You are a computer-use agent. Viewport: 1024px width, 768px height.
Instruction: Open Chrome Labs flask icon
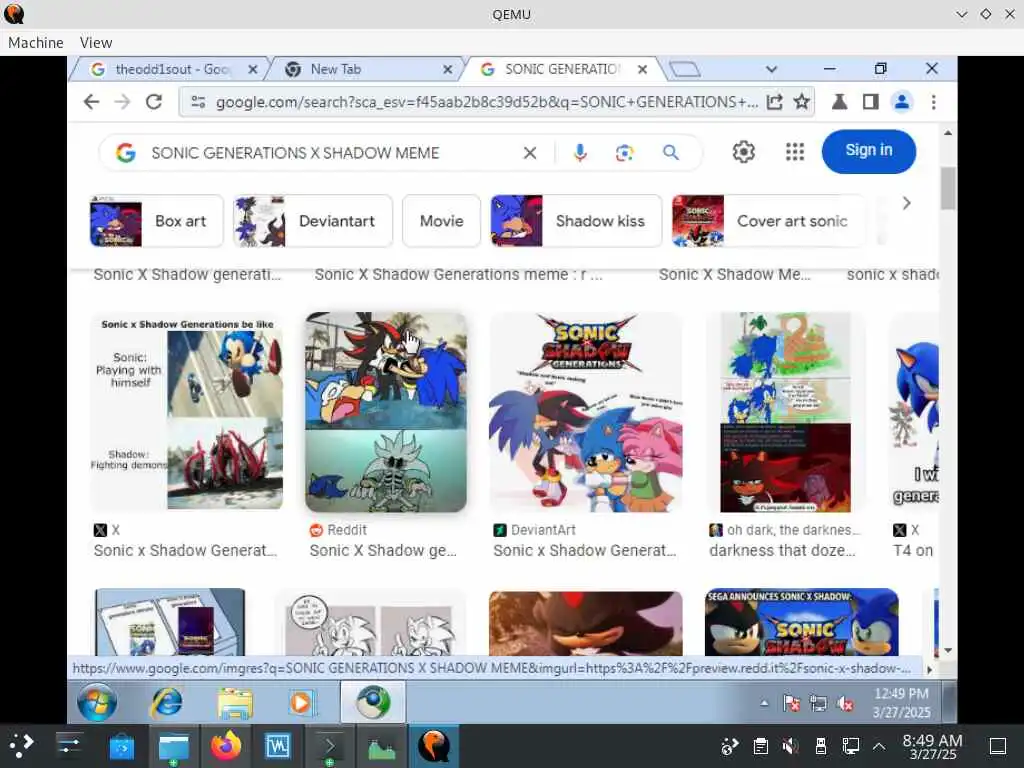click(x=839, y=102)
